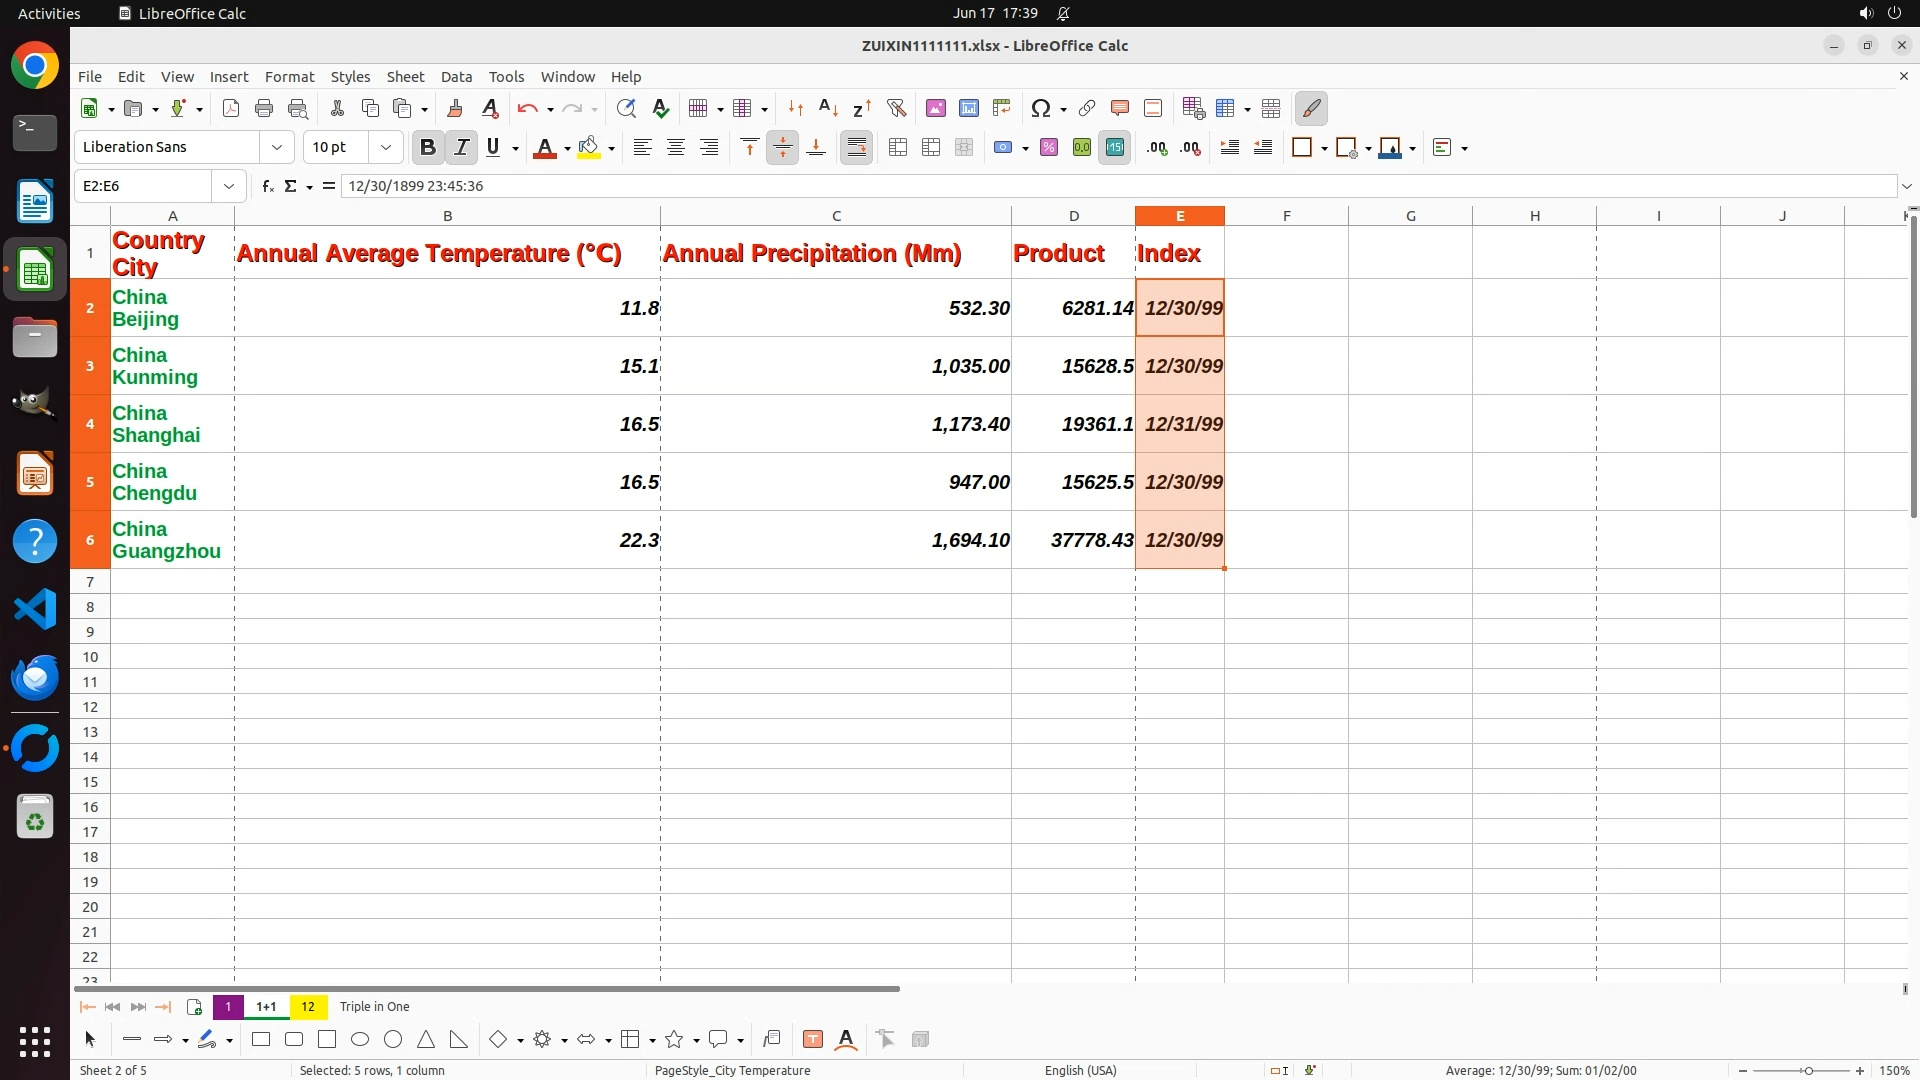Viewport: 1920px width, 1080px height.
Task: Toggle Italic formatting
Action: tap(461, 147)
